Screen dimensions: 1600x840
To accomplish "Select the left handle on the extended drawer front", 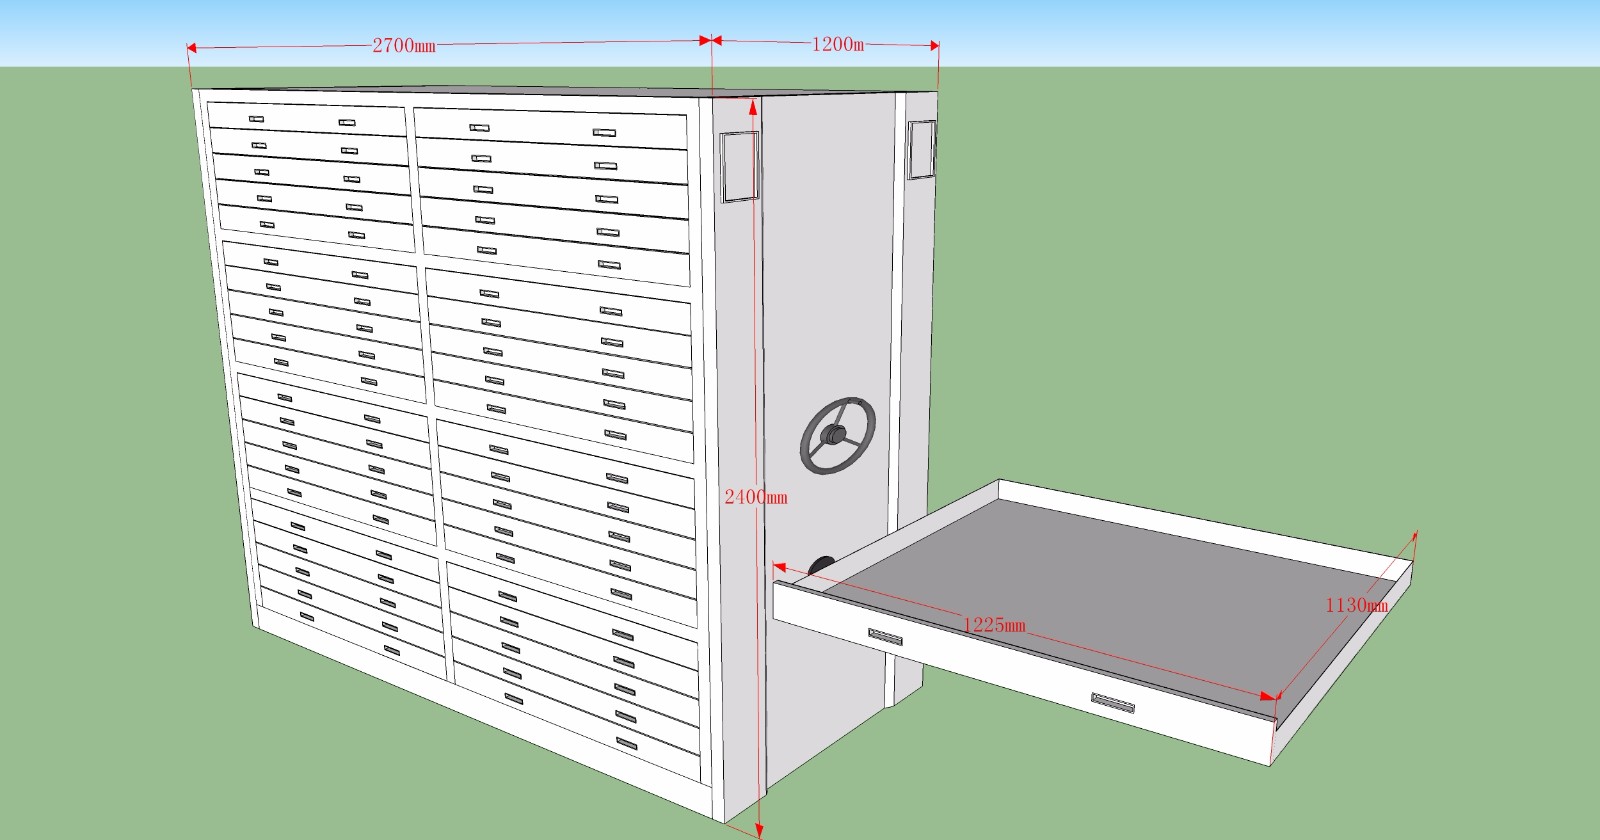I will coord(885,637).
